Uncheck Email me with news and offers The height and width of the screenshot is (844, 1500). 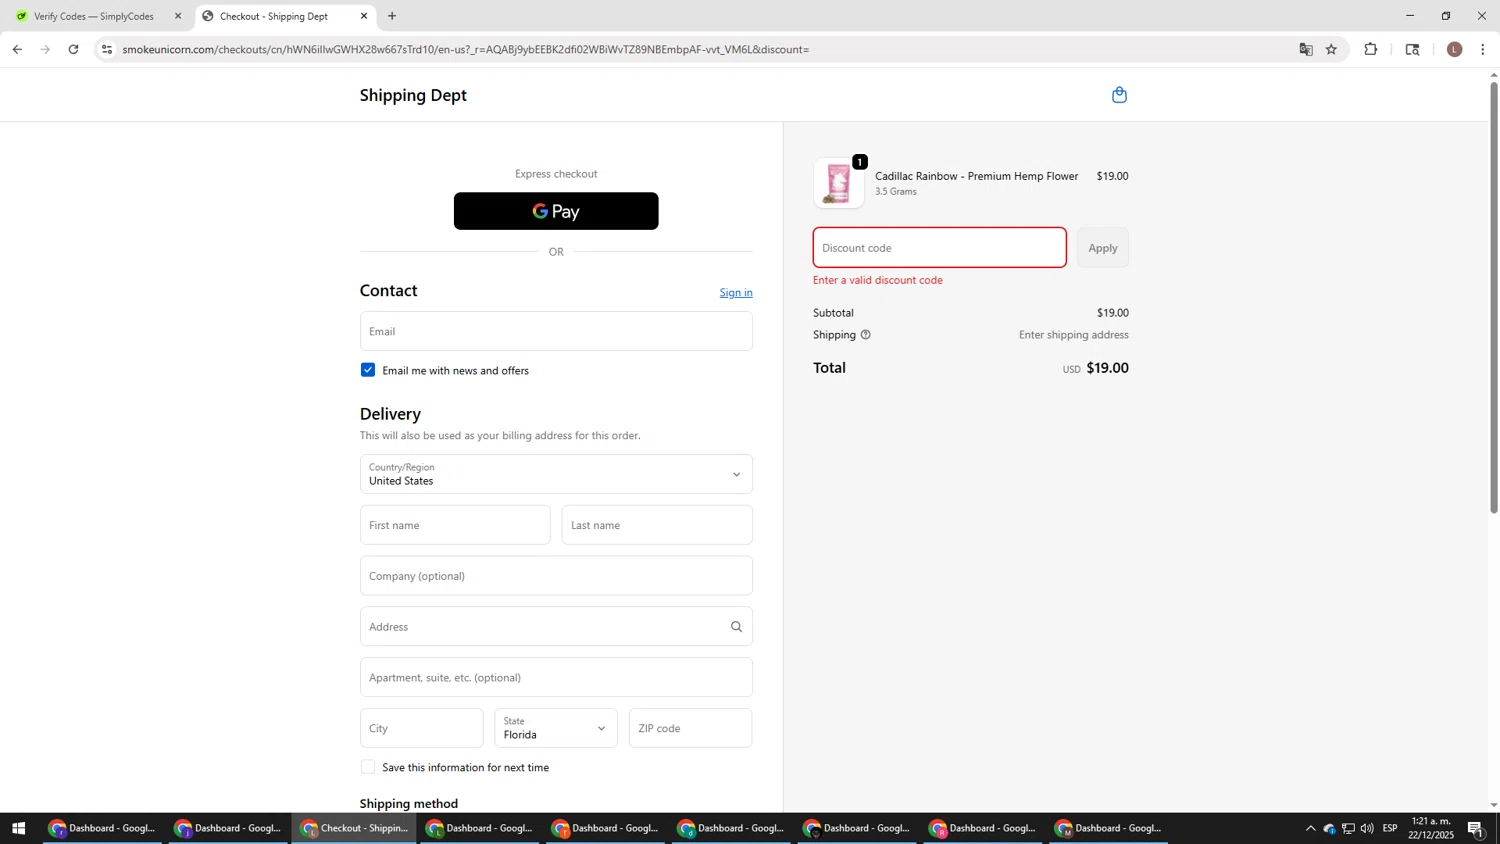coord(368,370)
